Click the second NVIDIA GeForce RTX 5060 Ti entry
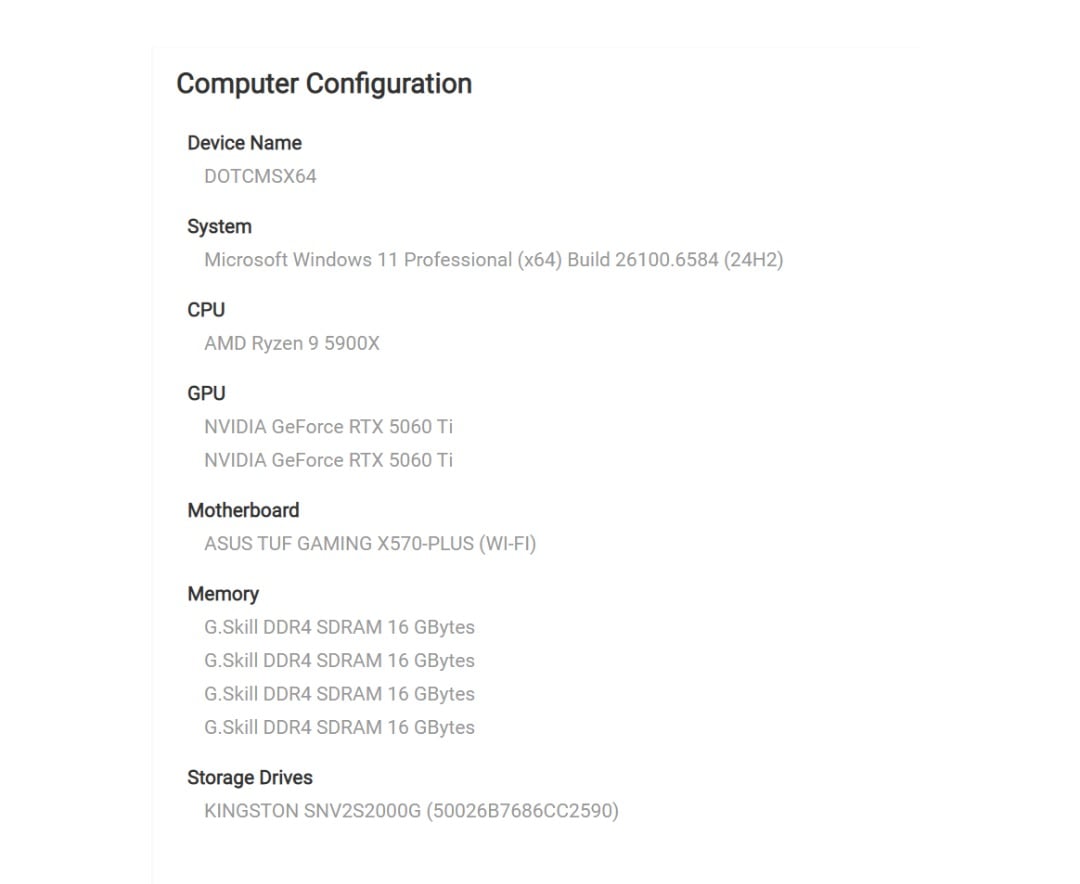Image resolution: width=1080 pixels, height=884 pixels. [329, 460]
